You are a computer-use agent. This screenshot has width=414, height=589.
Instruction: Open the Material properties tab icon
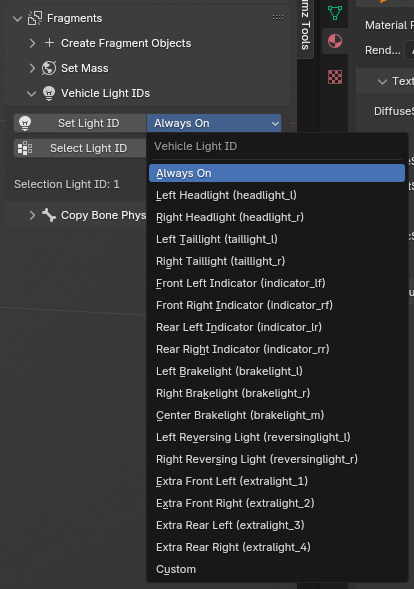[335, 41]
